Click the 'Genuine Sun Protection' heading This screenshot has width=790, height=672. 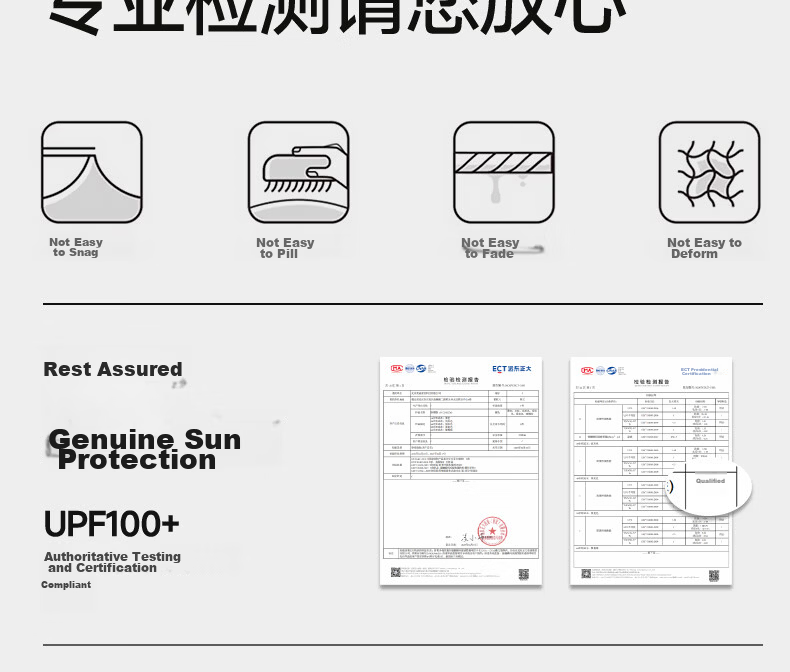(x=145, y=449)
